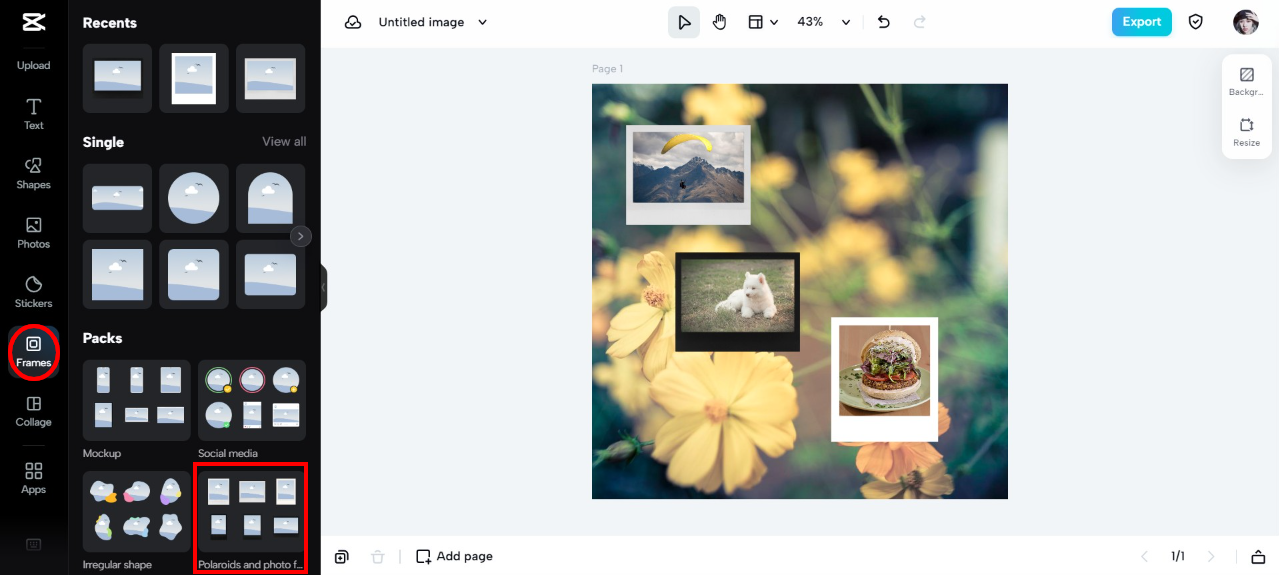Select the Frames sidebar tab

coord(33,351)
